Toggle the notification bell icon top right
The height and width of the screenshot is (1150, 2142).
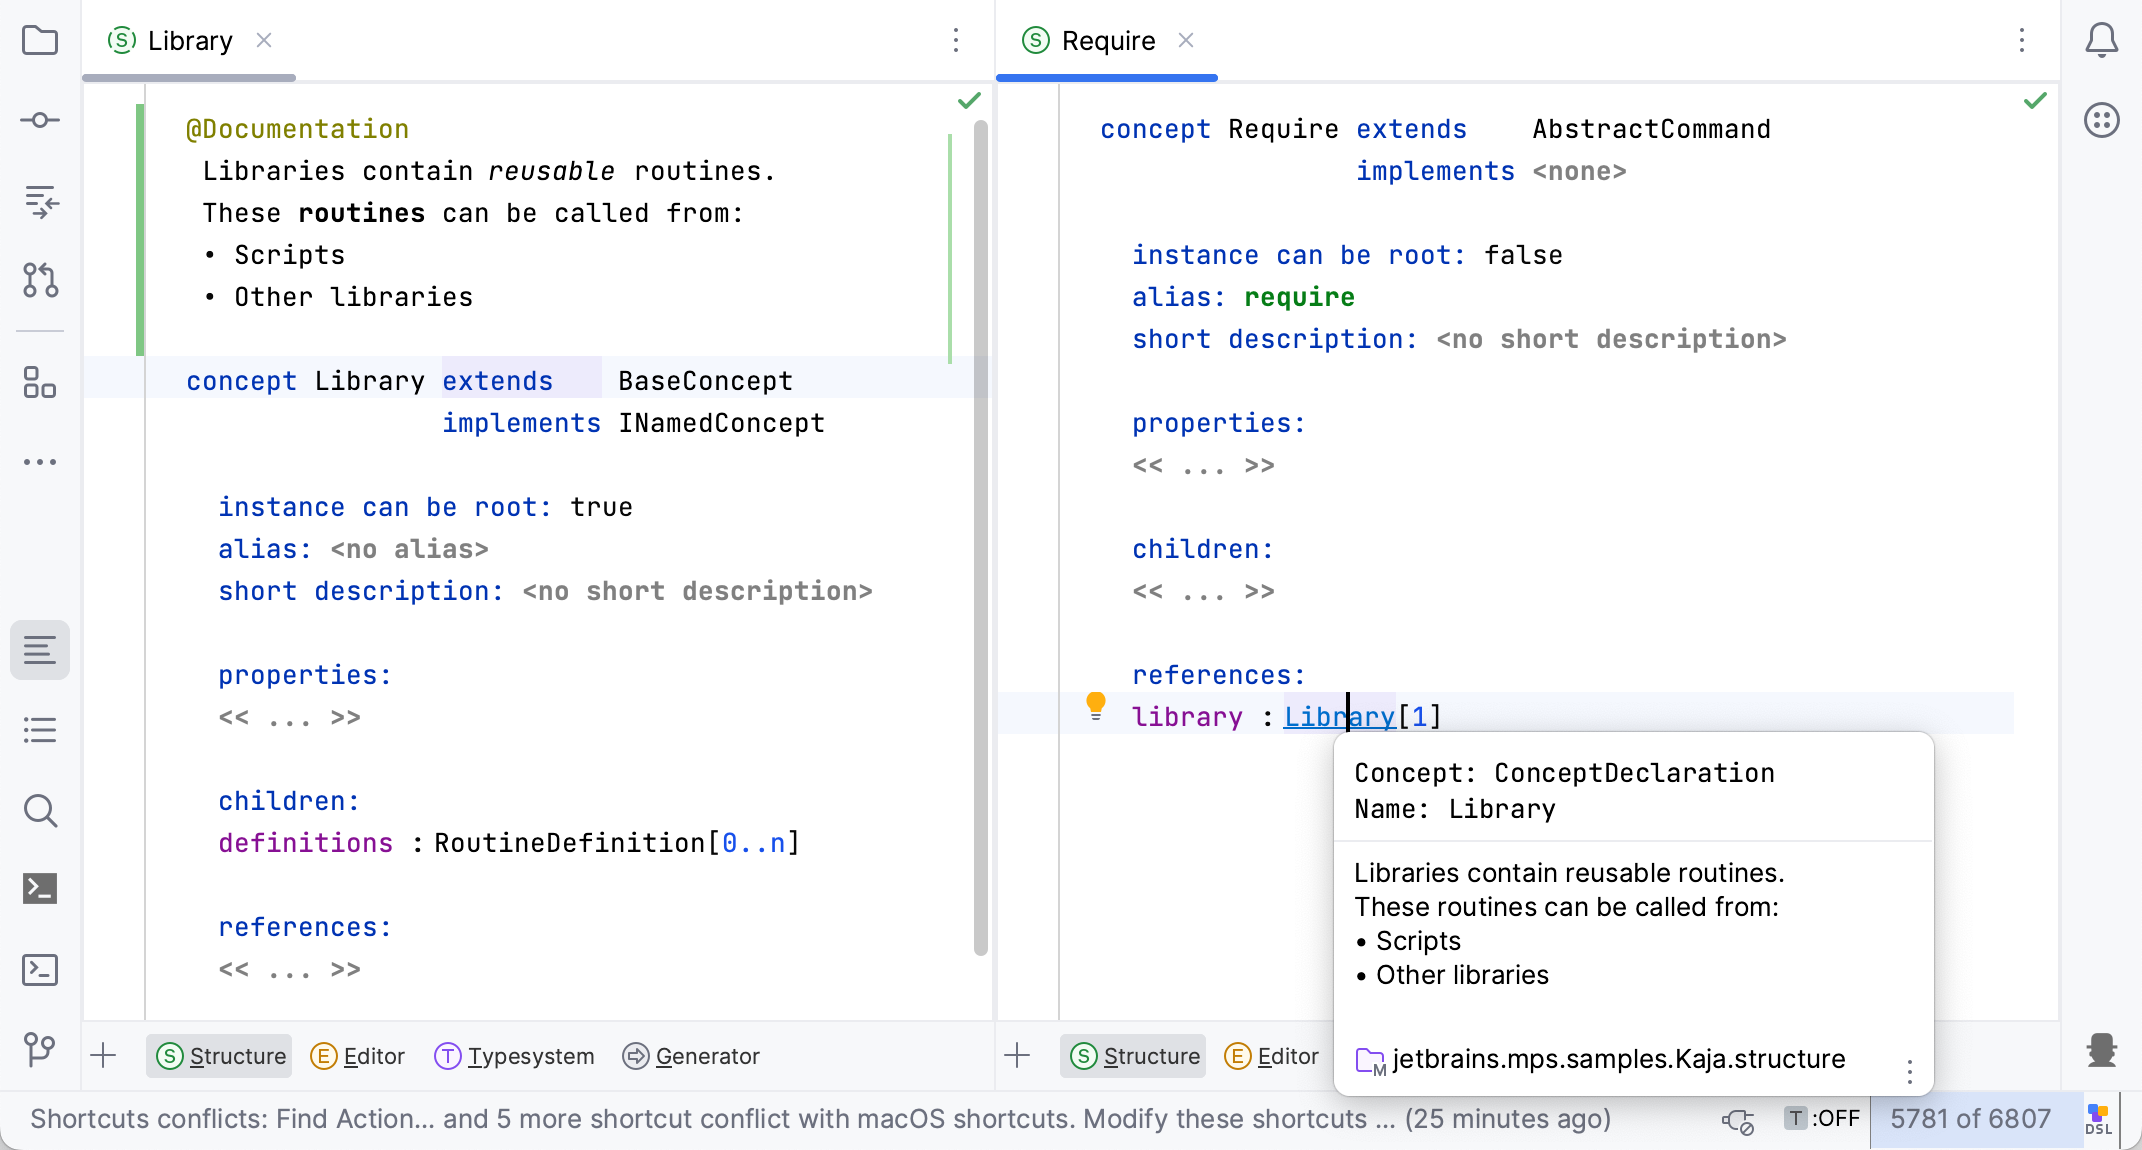[2102, 41]
